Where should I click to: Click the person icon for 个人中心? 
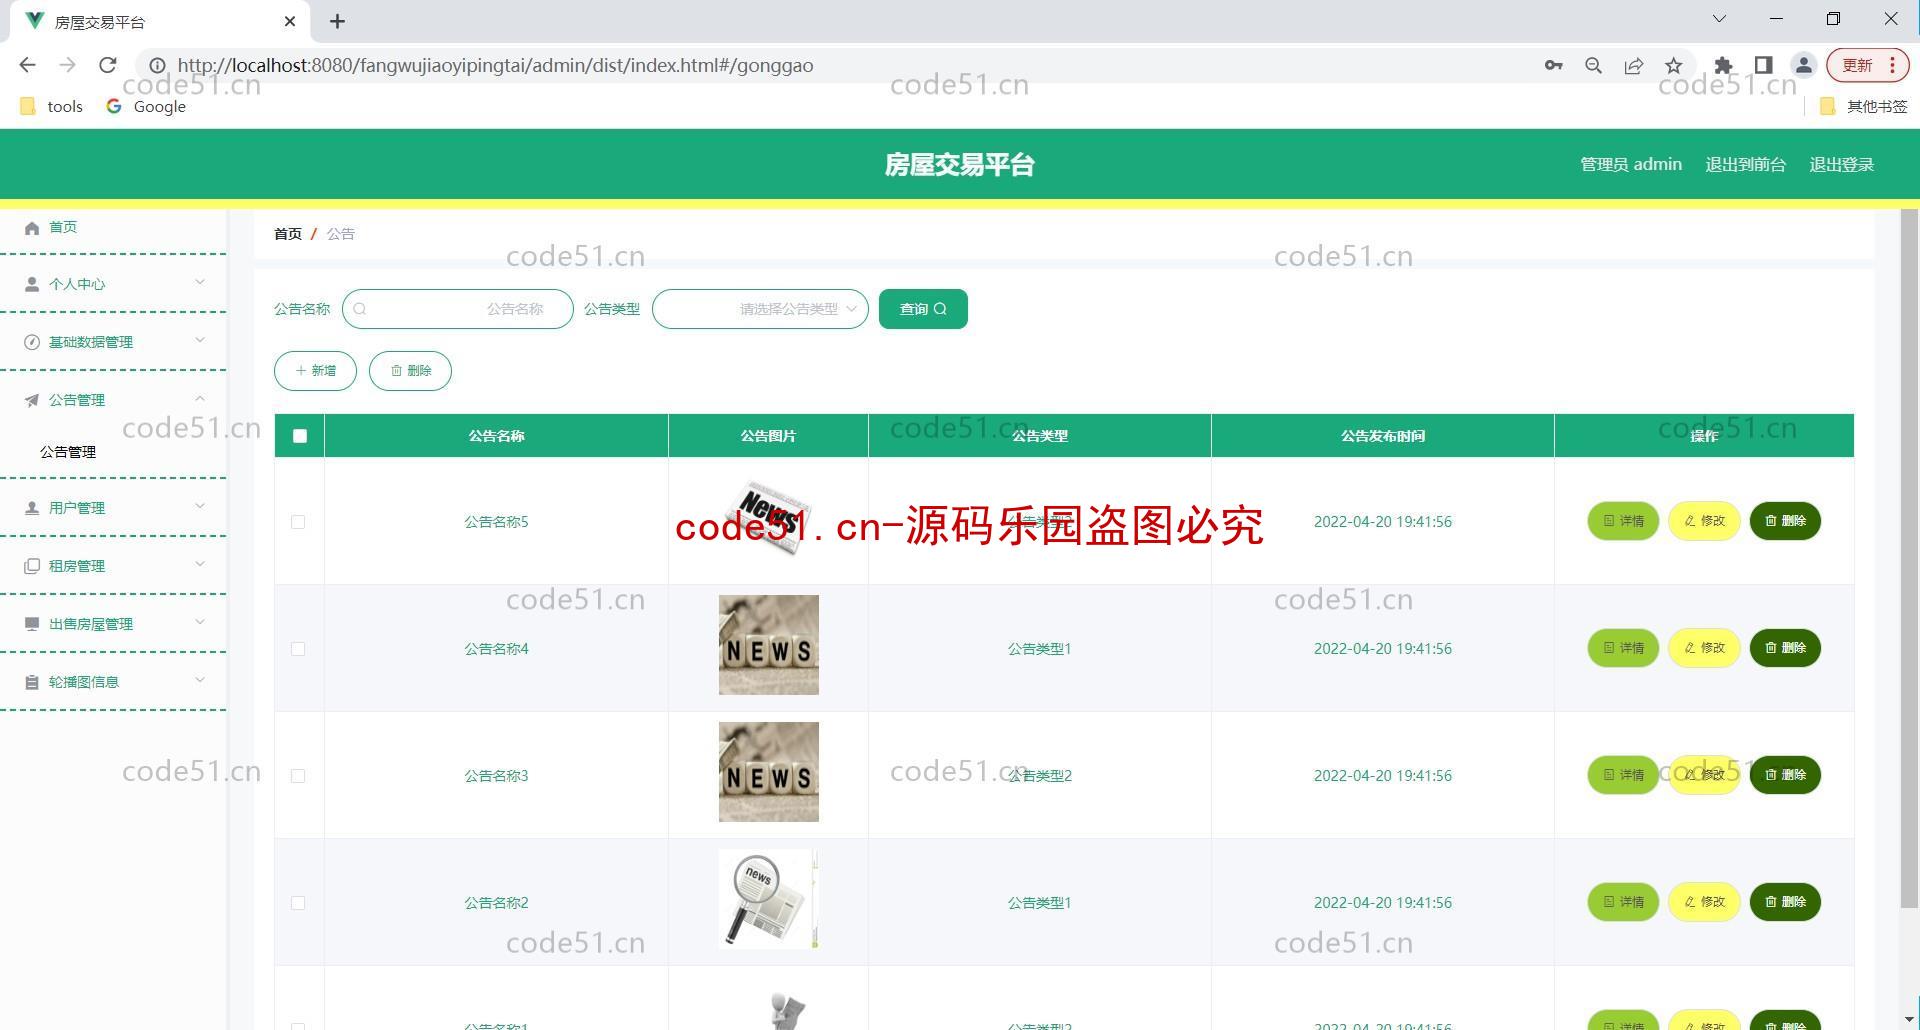(x=32, y=285)
